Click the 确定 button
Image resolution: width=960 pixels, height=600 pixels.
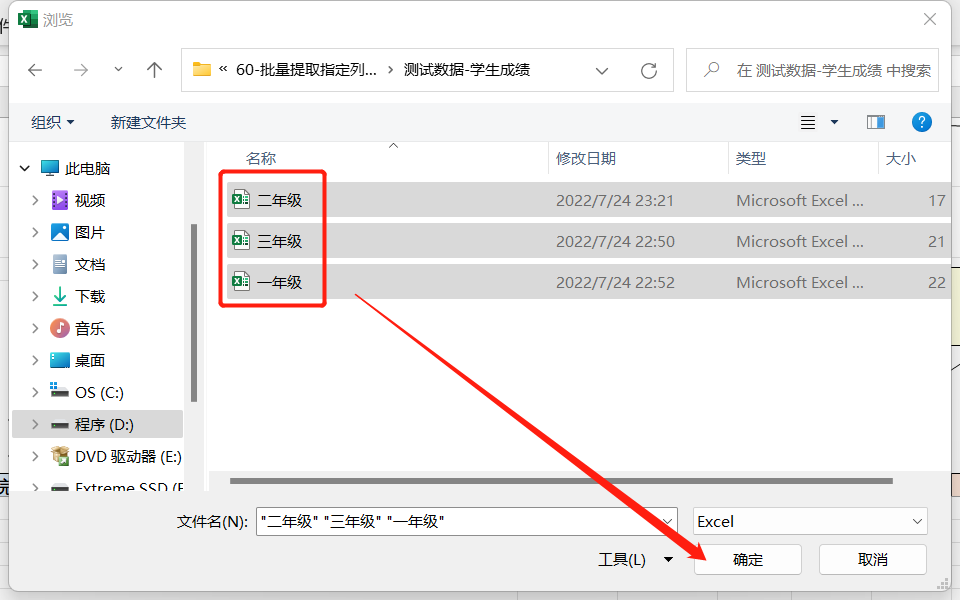(748, 560)
